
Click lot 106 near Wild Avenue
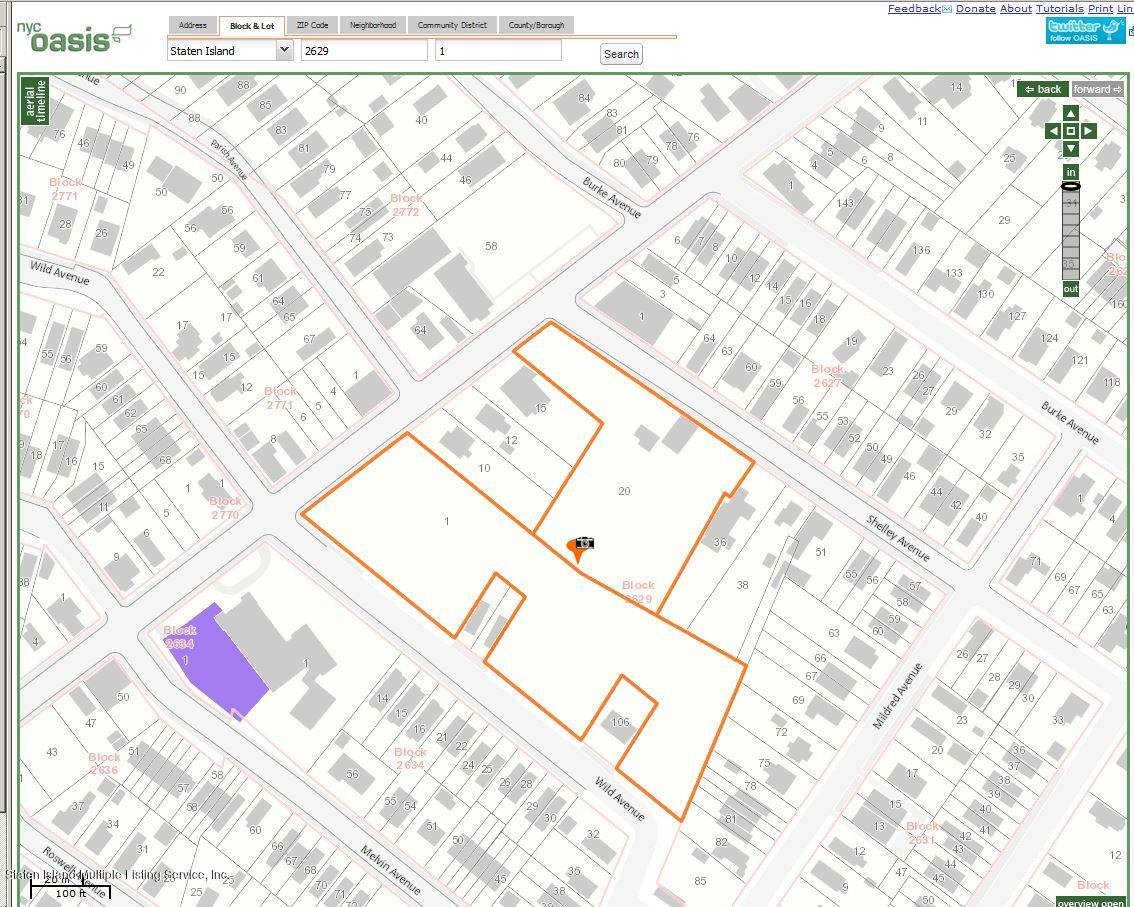pyautogui.click(x=620, y=722)
